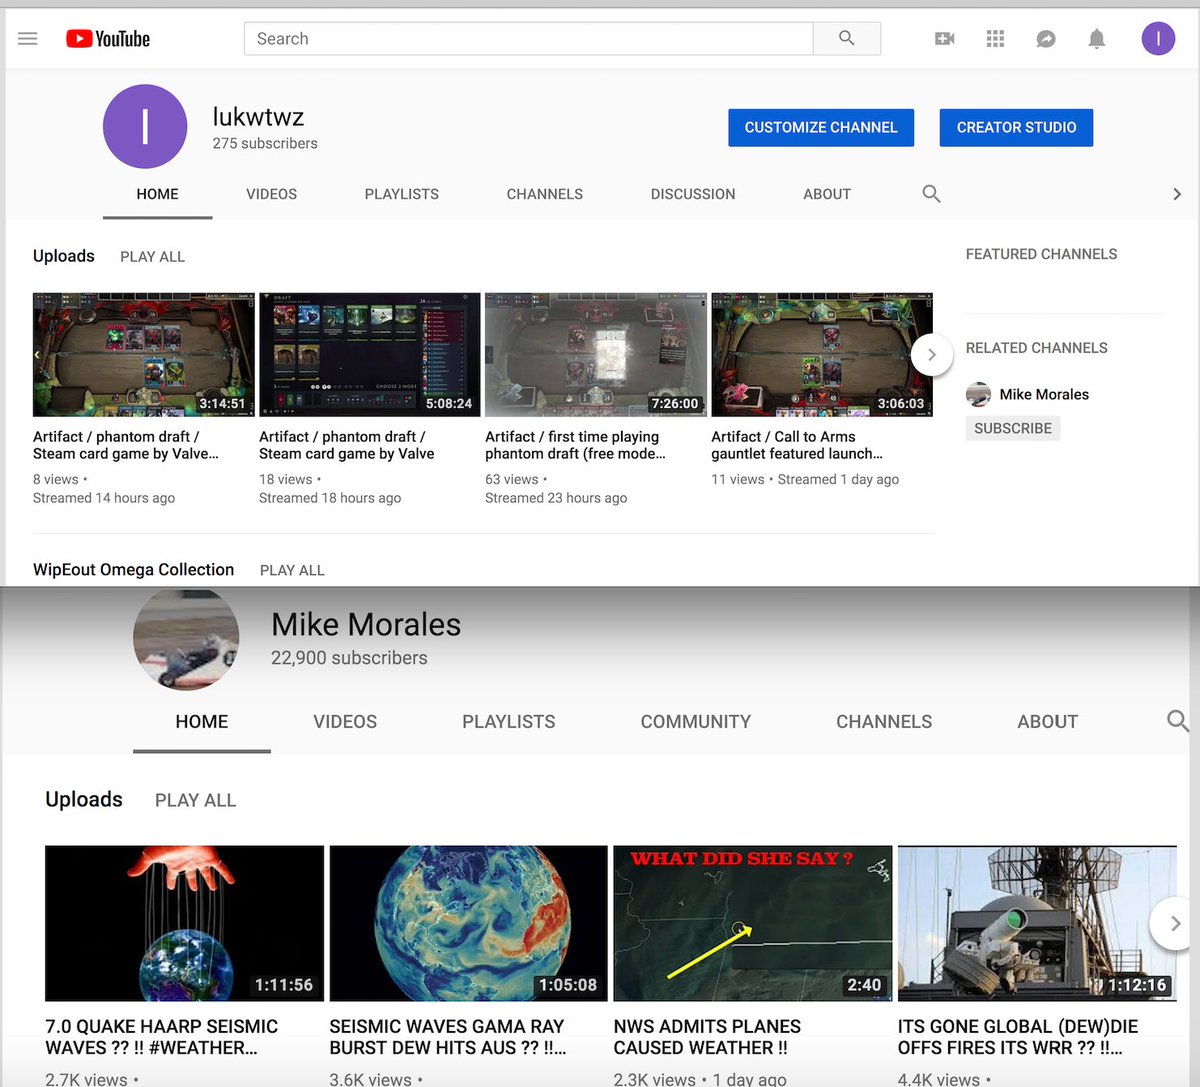Select Mike Morales Home tab

click(202, 722)
